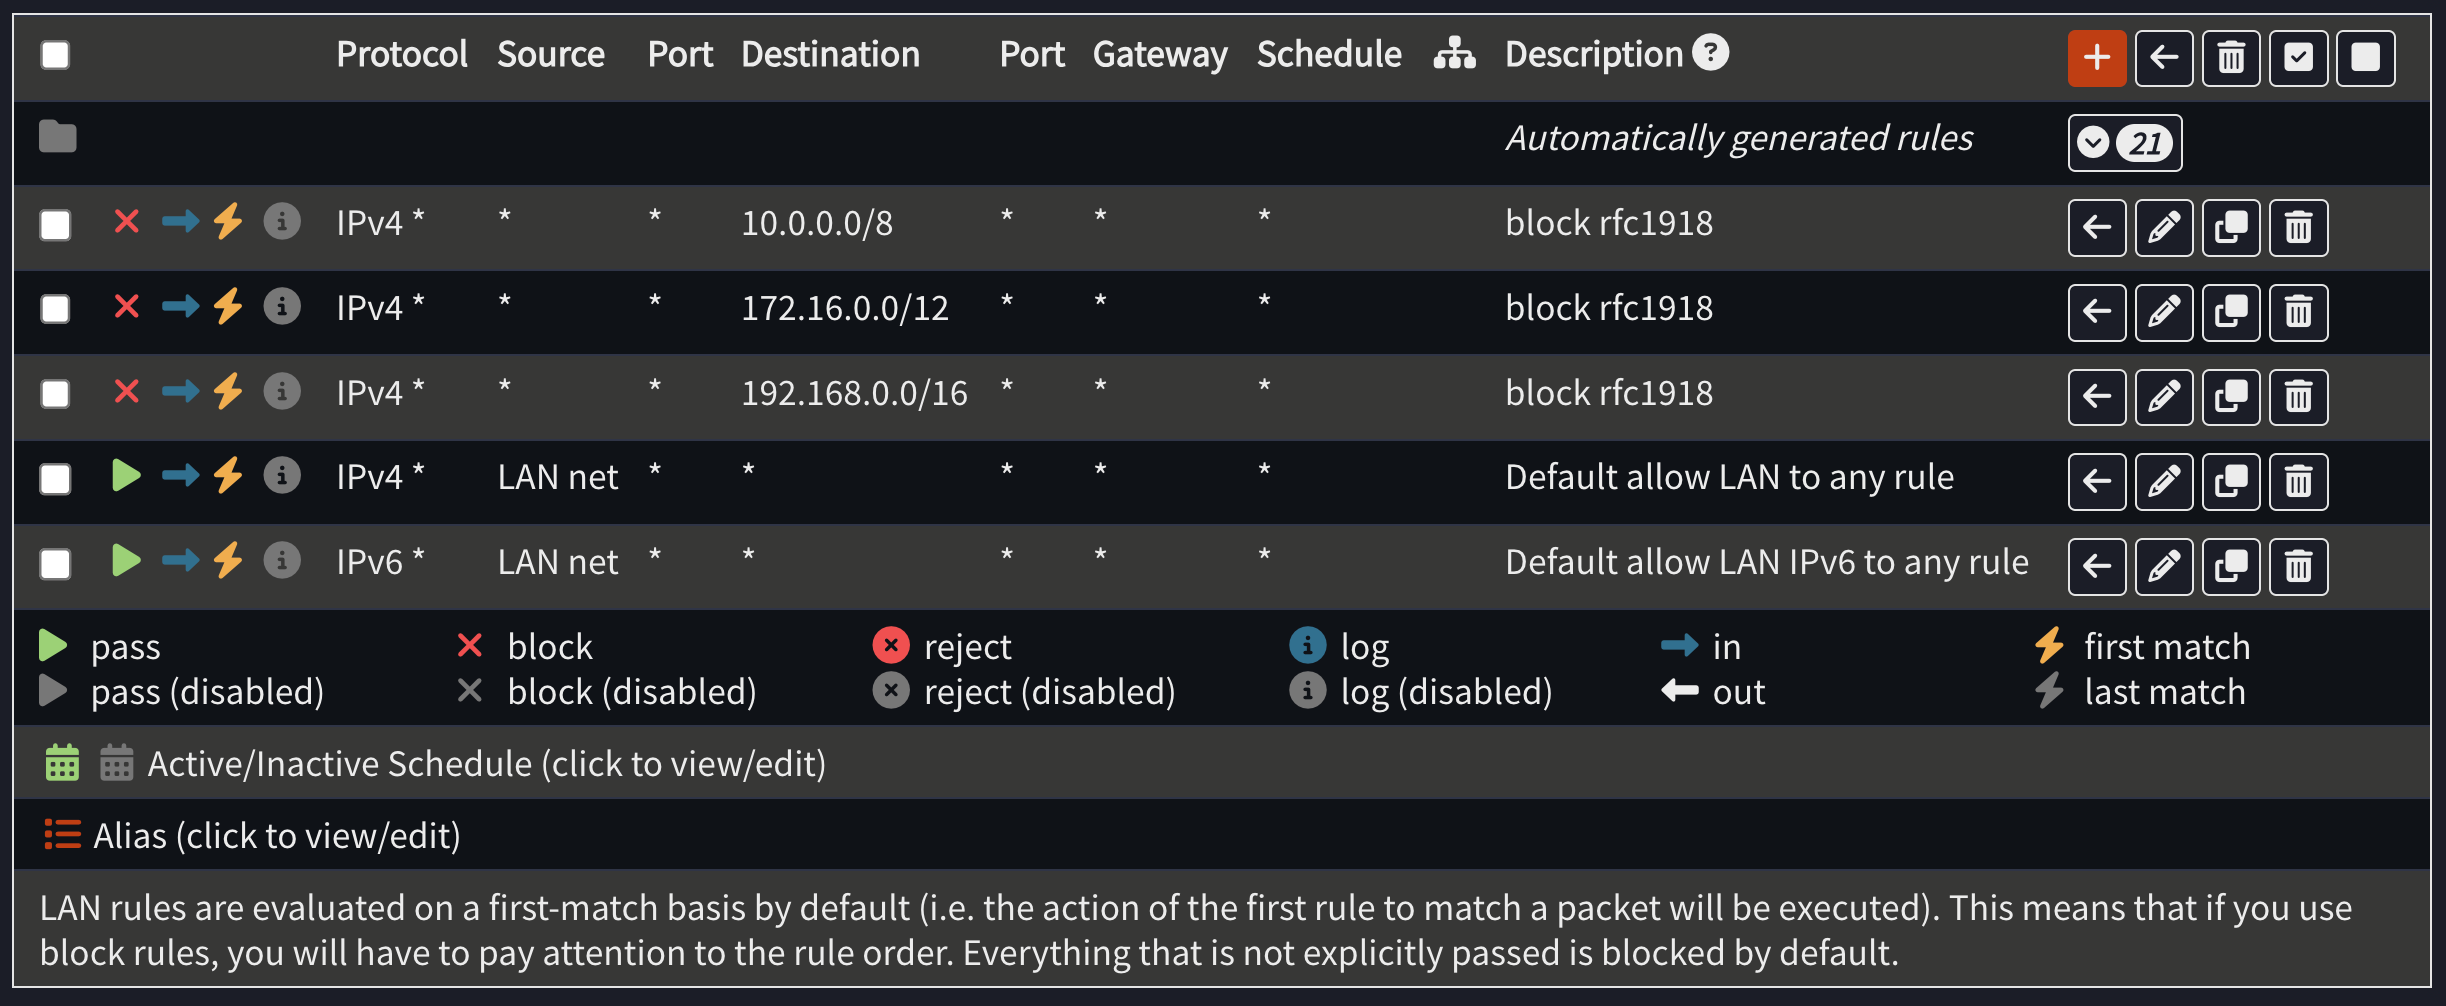
Task: Delete the 192.168.0.0/16 block rule
Action: pyautogui.click(x=2298, y=397)
